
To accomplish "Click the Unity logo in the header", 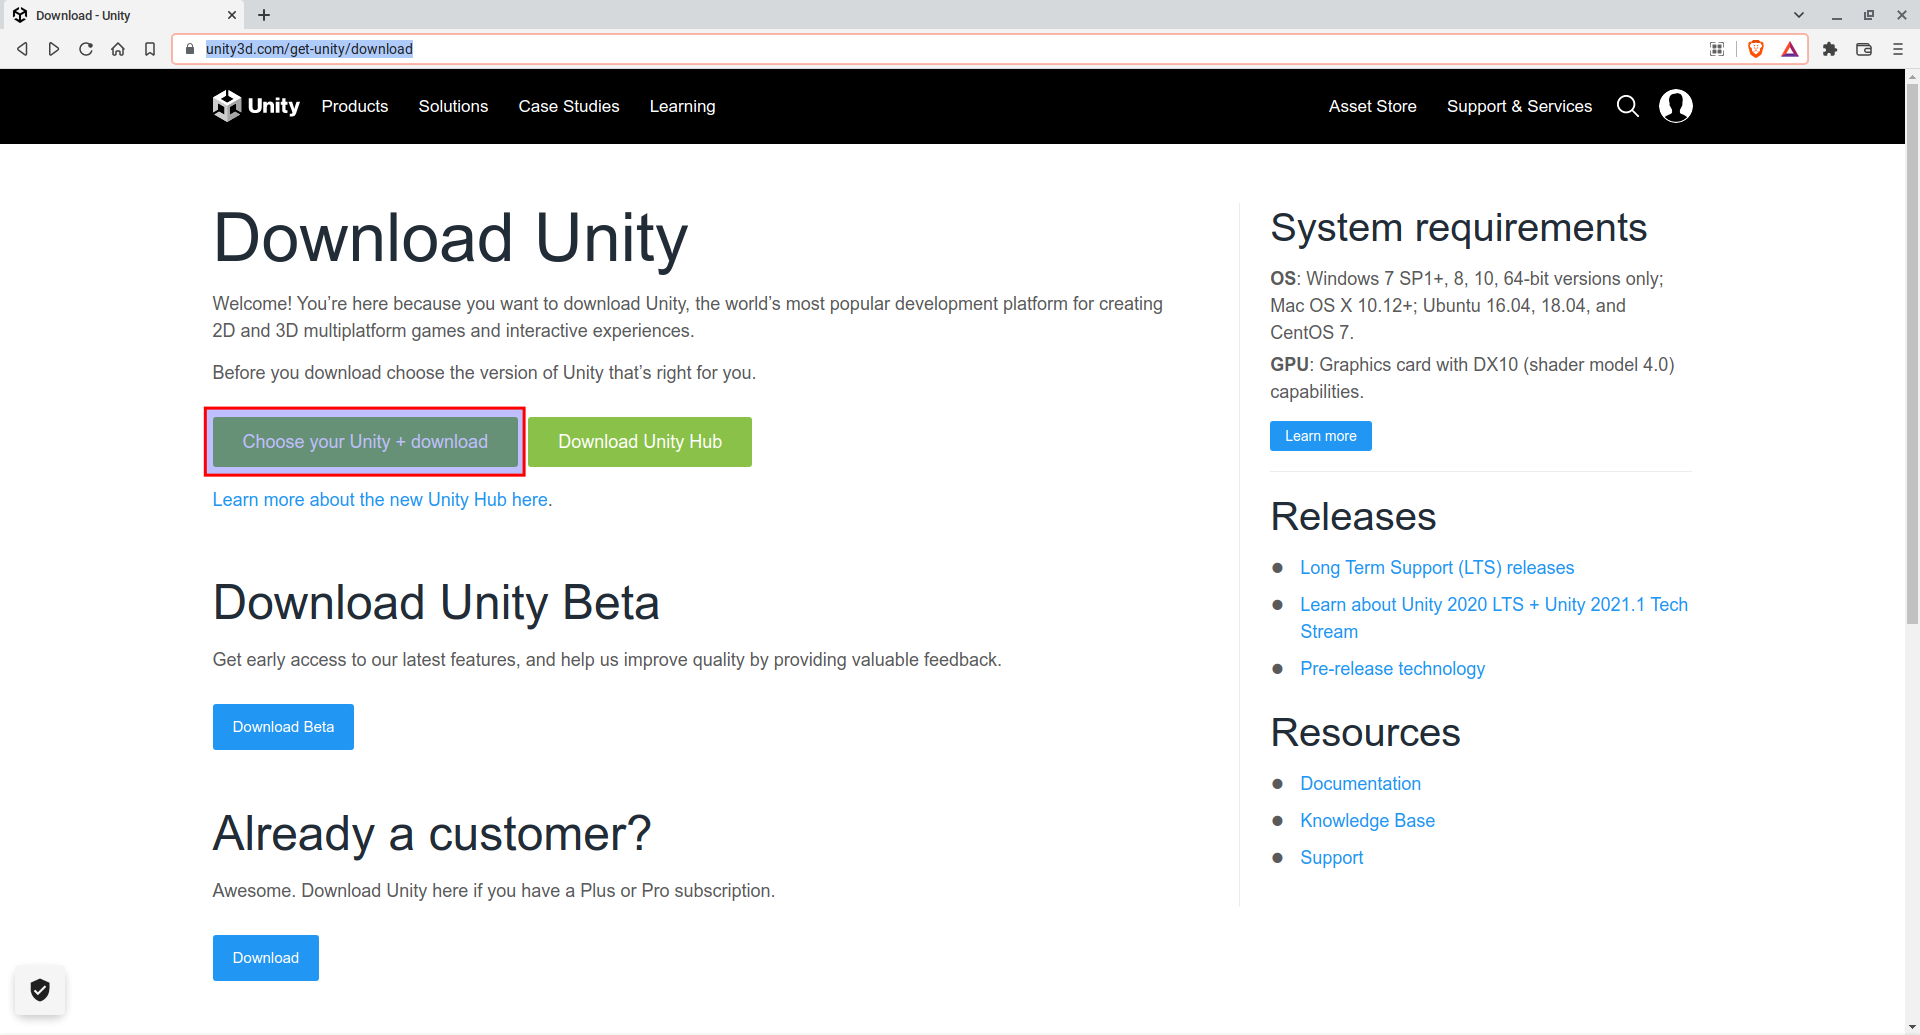I will tap(255, 106).
